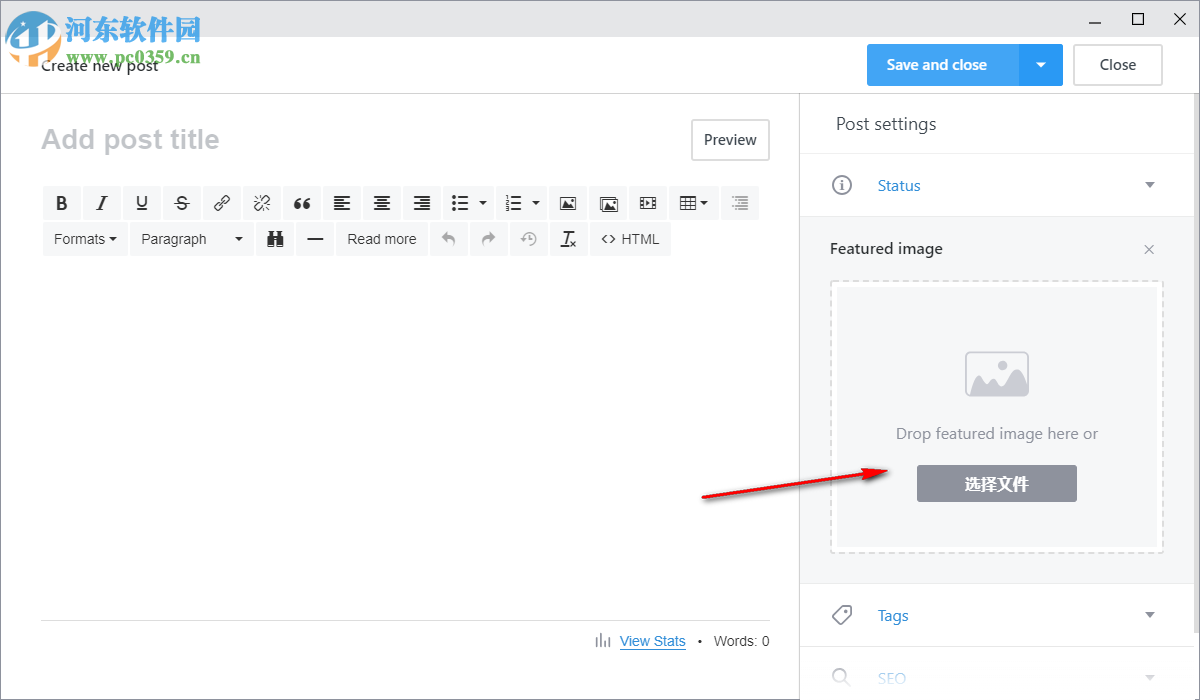Switch to HTML source view
The image size is (1200, 700).
coord(631,239)
